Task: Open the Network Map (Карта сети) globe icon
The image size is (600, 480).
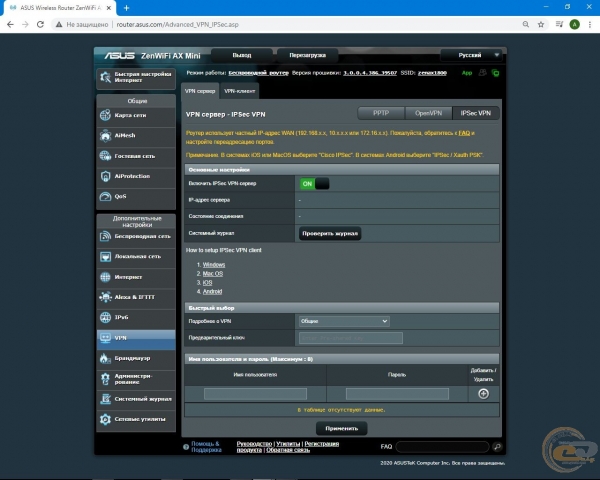Action: (x=105, y=115)
